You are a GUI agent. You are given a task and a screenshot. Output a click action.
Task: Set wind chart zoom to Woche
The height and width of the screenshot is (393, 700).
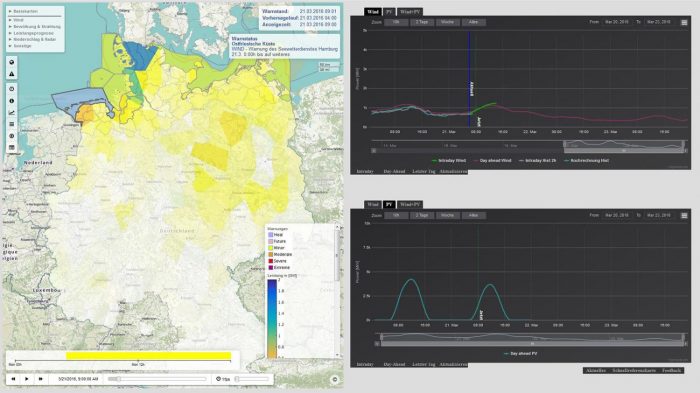pyautogui.click(x=447, y=22)
